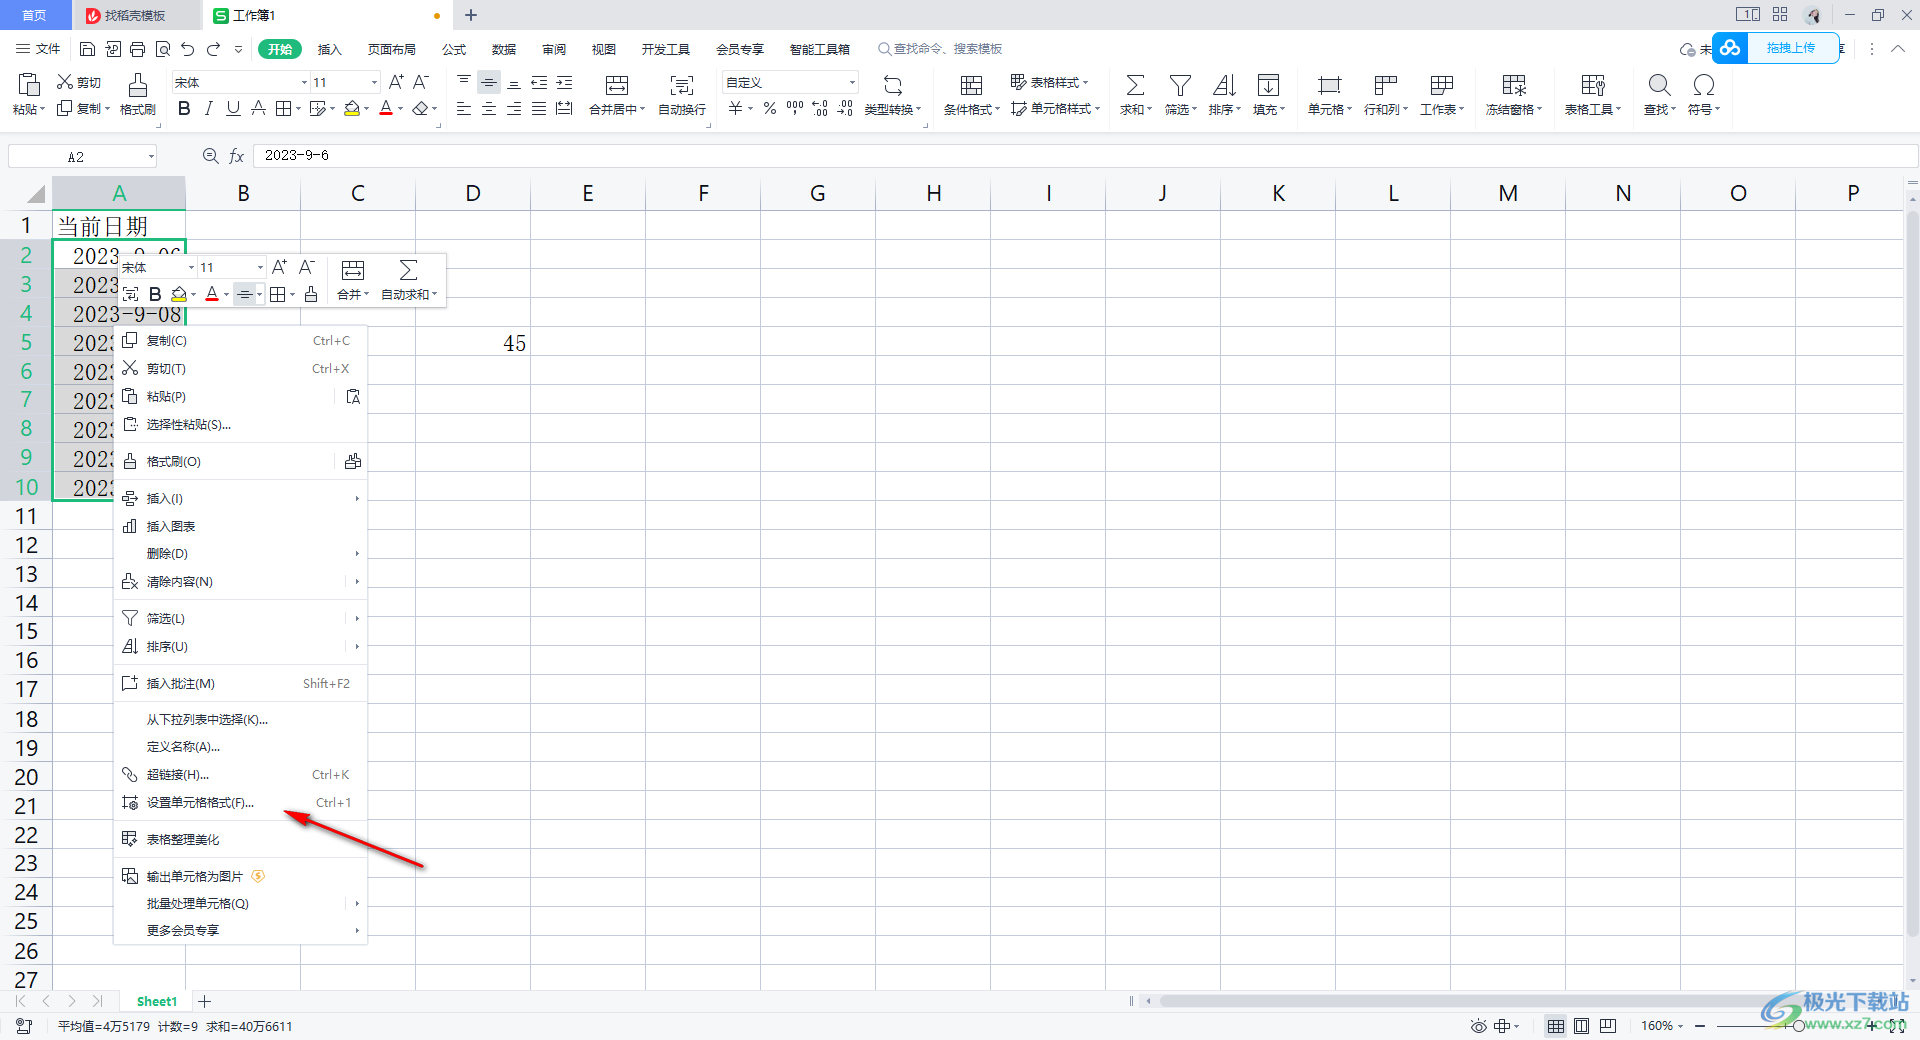Switch to Normal view in status bar
This screenshot has height=1040, width=1920.
[x=1556, y=1026]
